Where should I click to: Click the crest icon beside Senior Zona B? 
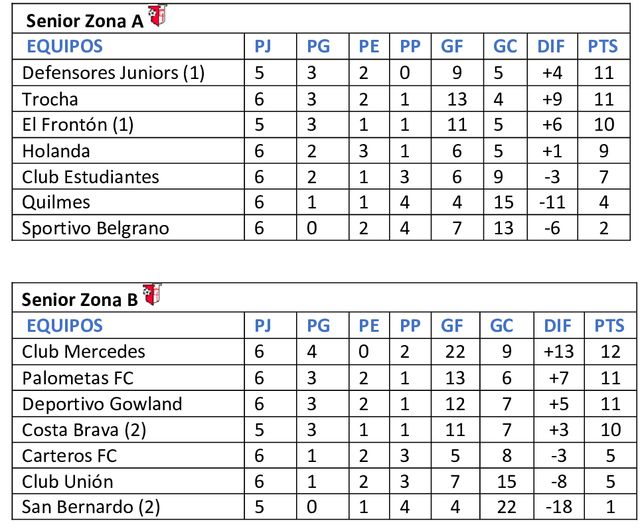pos(152,296)
